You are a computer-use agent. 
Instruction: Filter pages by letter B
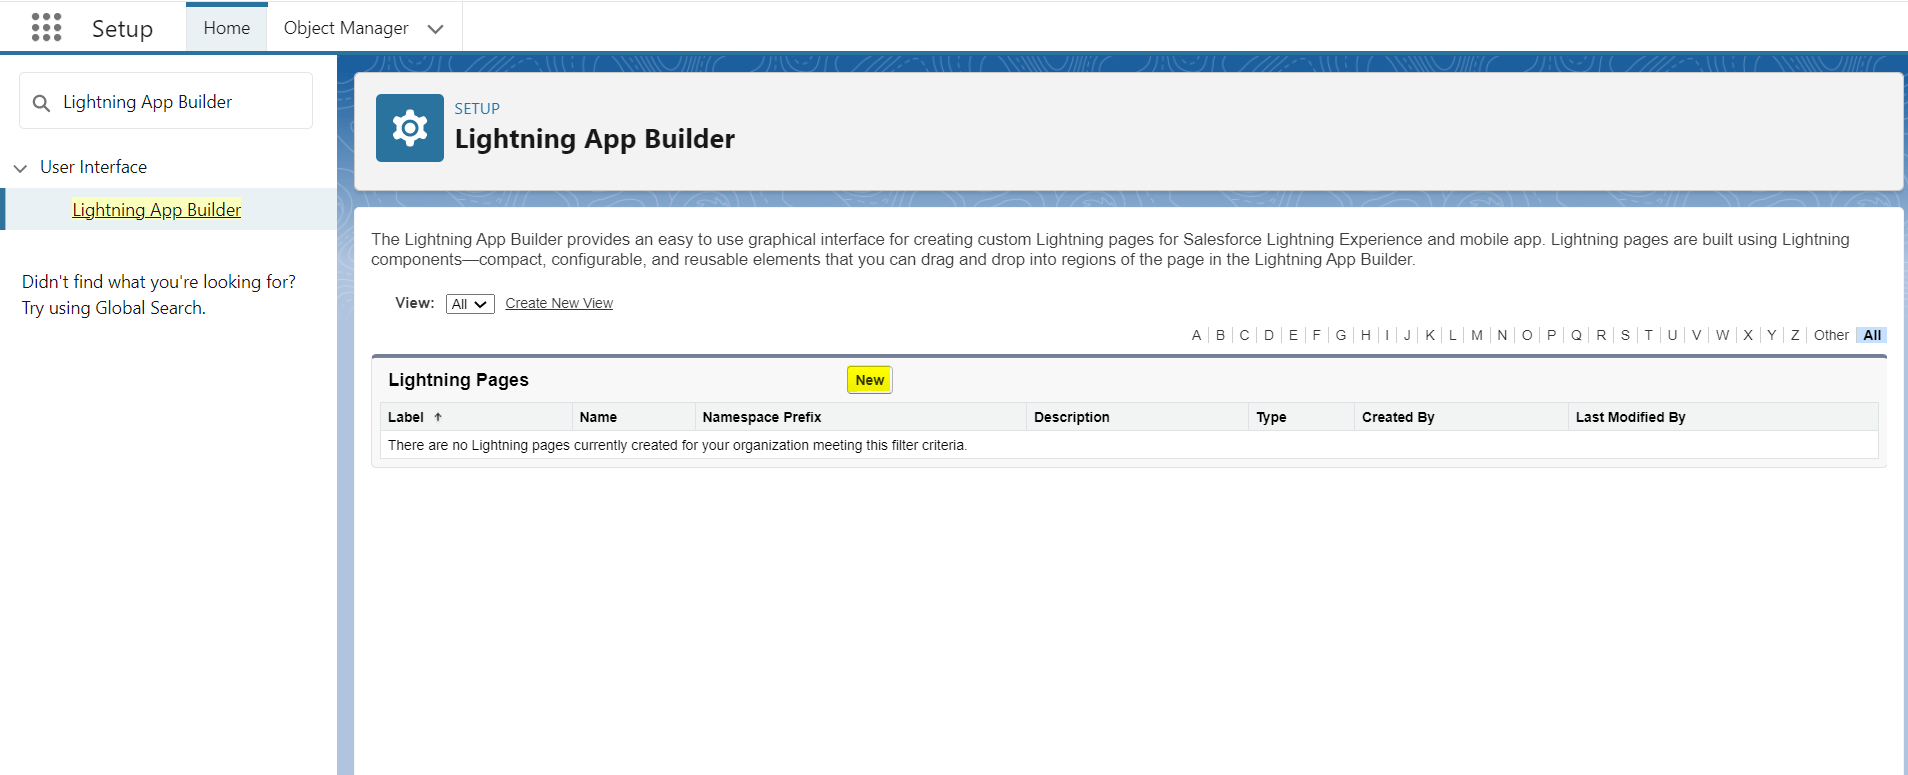[1220, 335]
